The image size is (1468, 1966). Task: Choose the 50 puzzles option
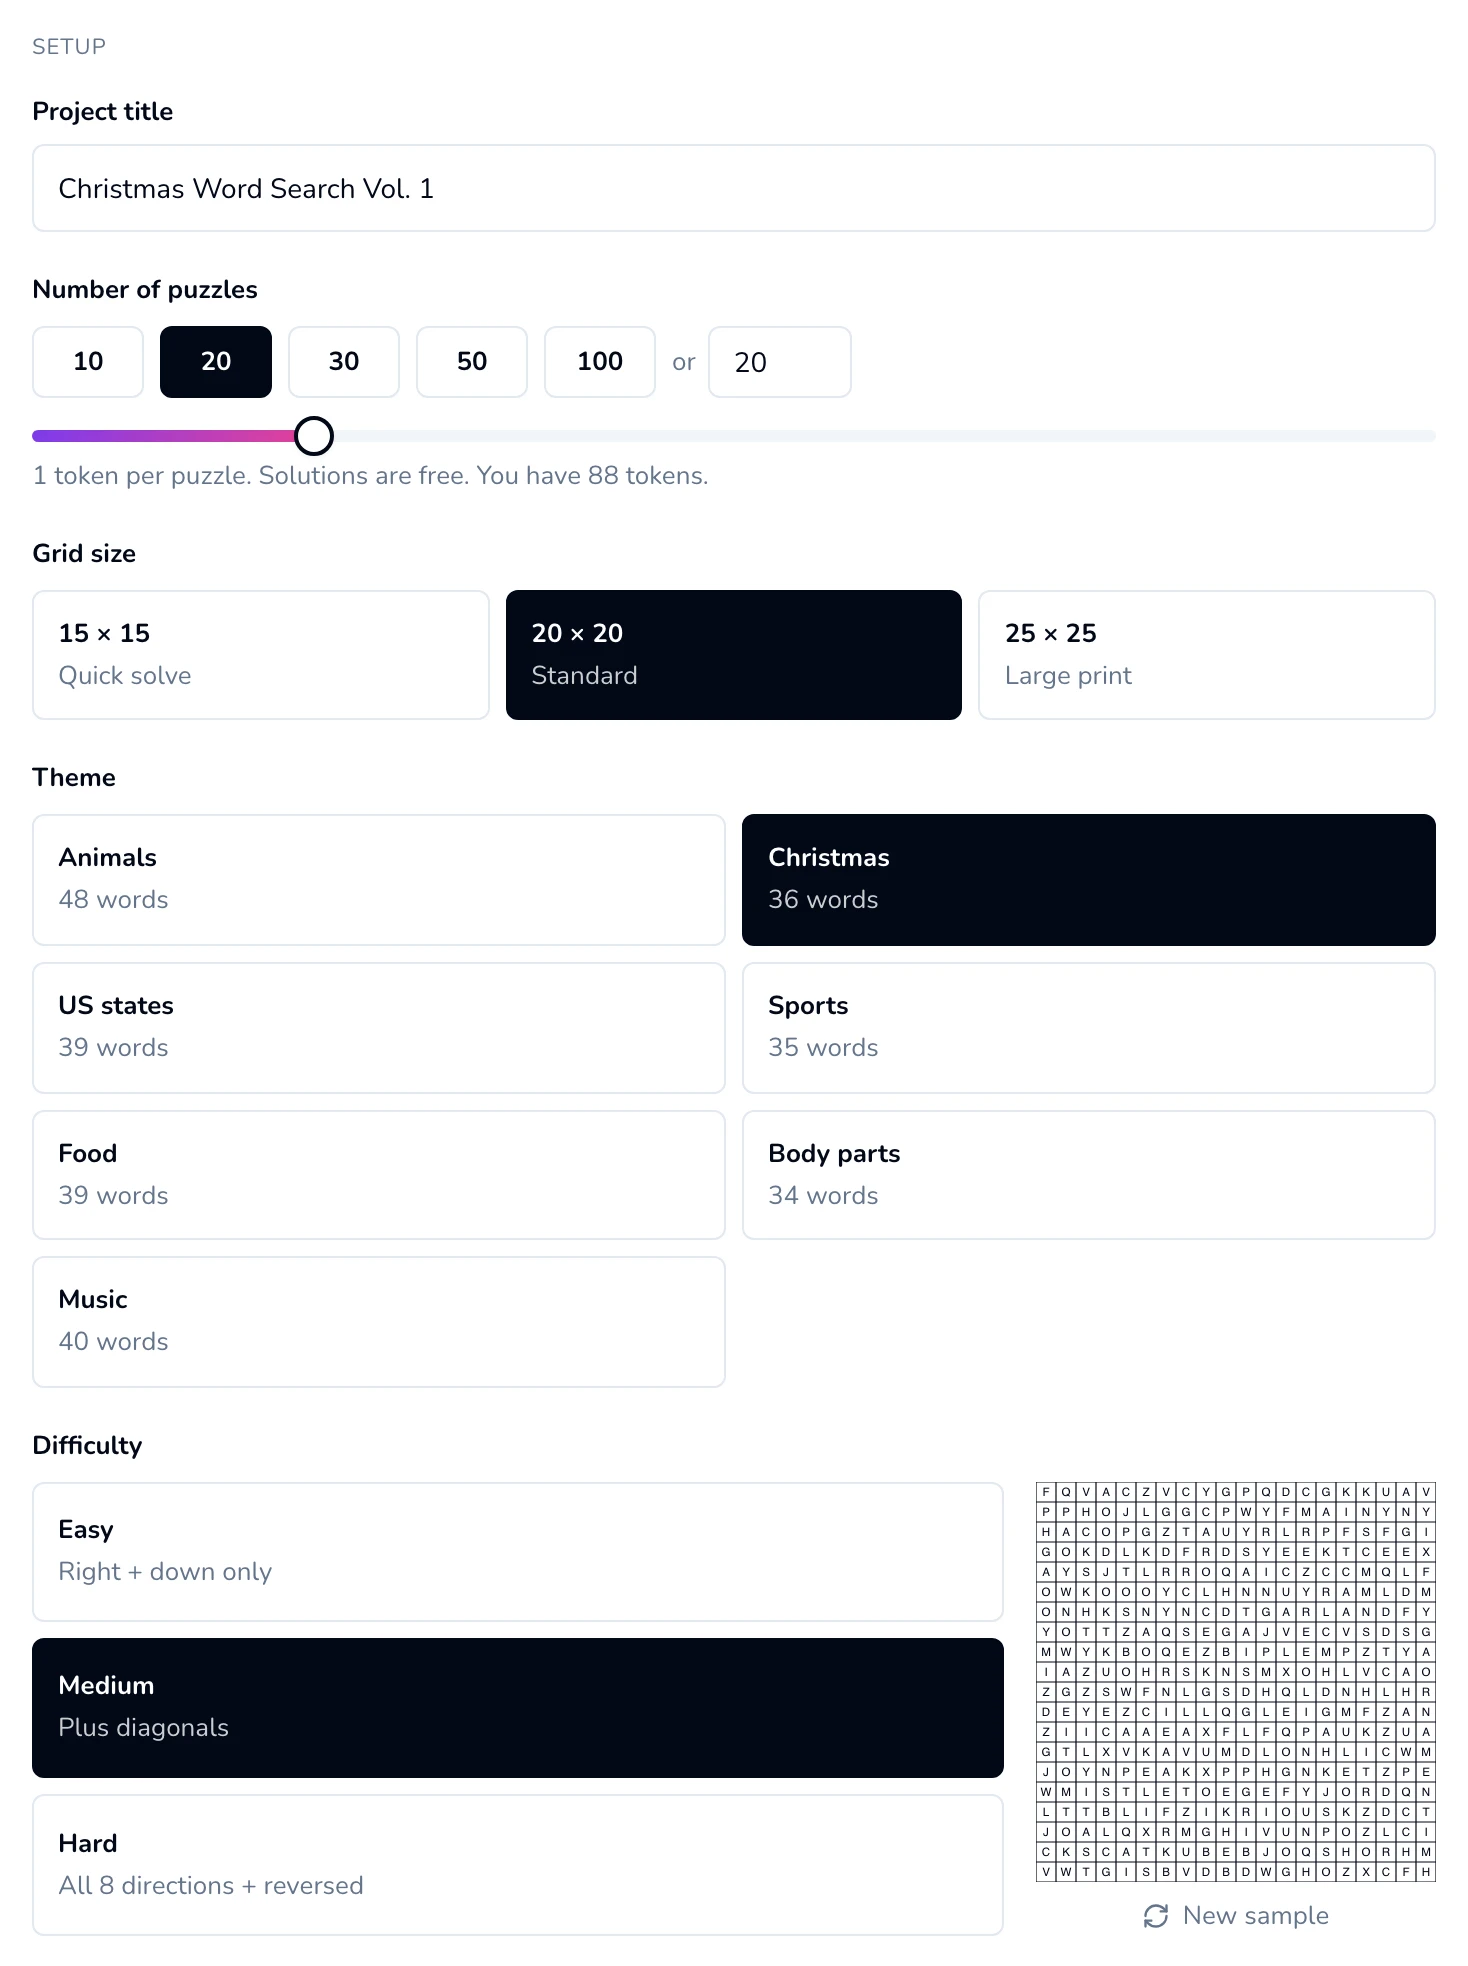point(472,362)
